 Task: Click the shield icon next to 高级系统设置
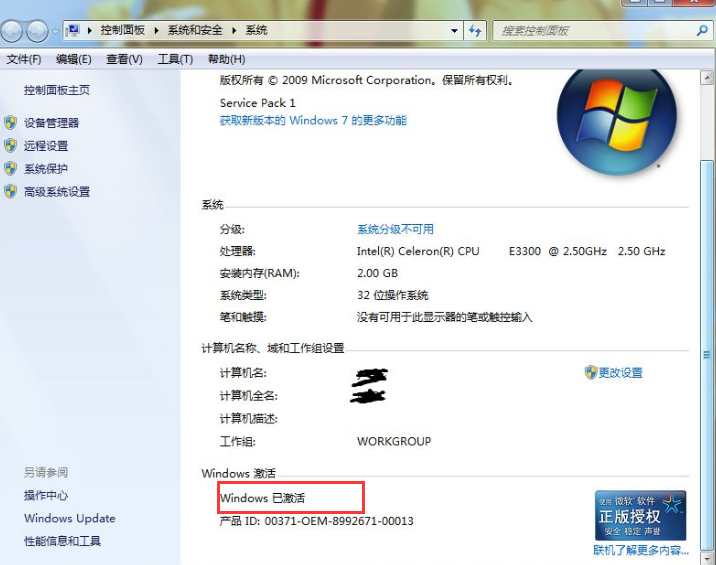(11, 192)
